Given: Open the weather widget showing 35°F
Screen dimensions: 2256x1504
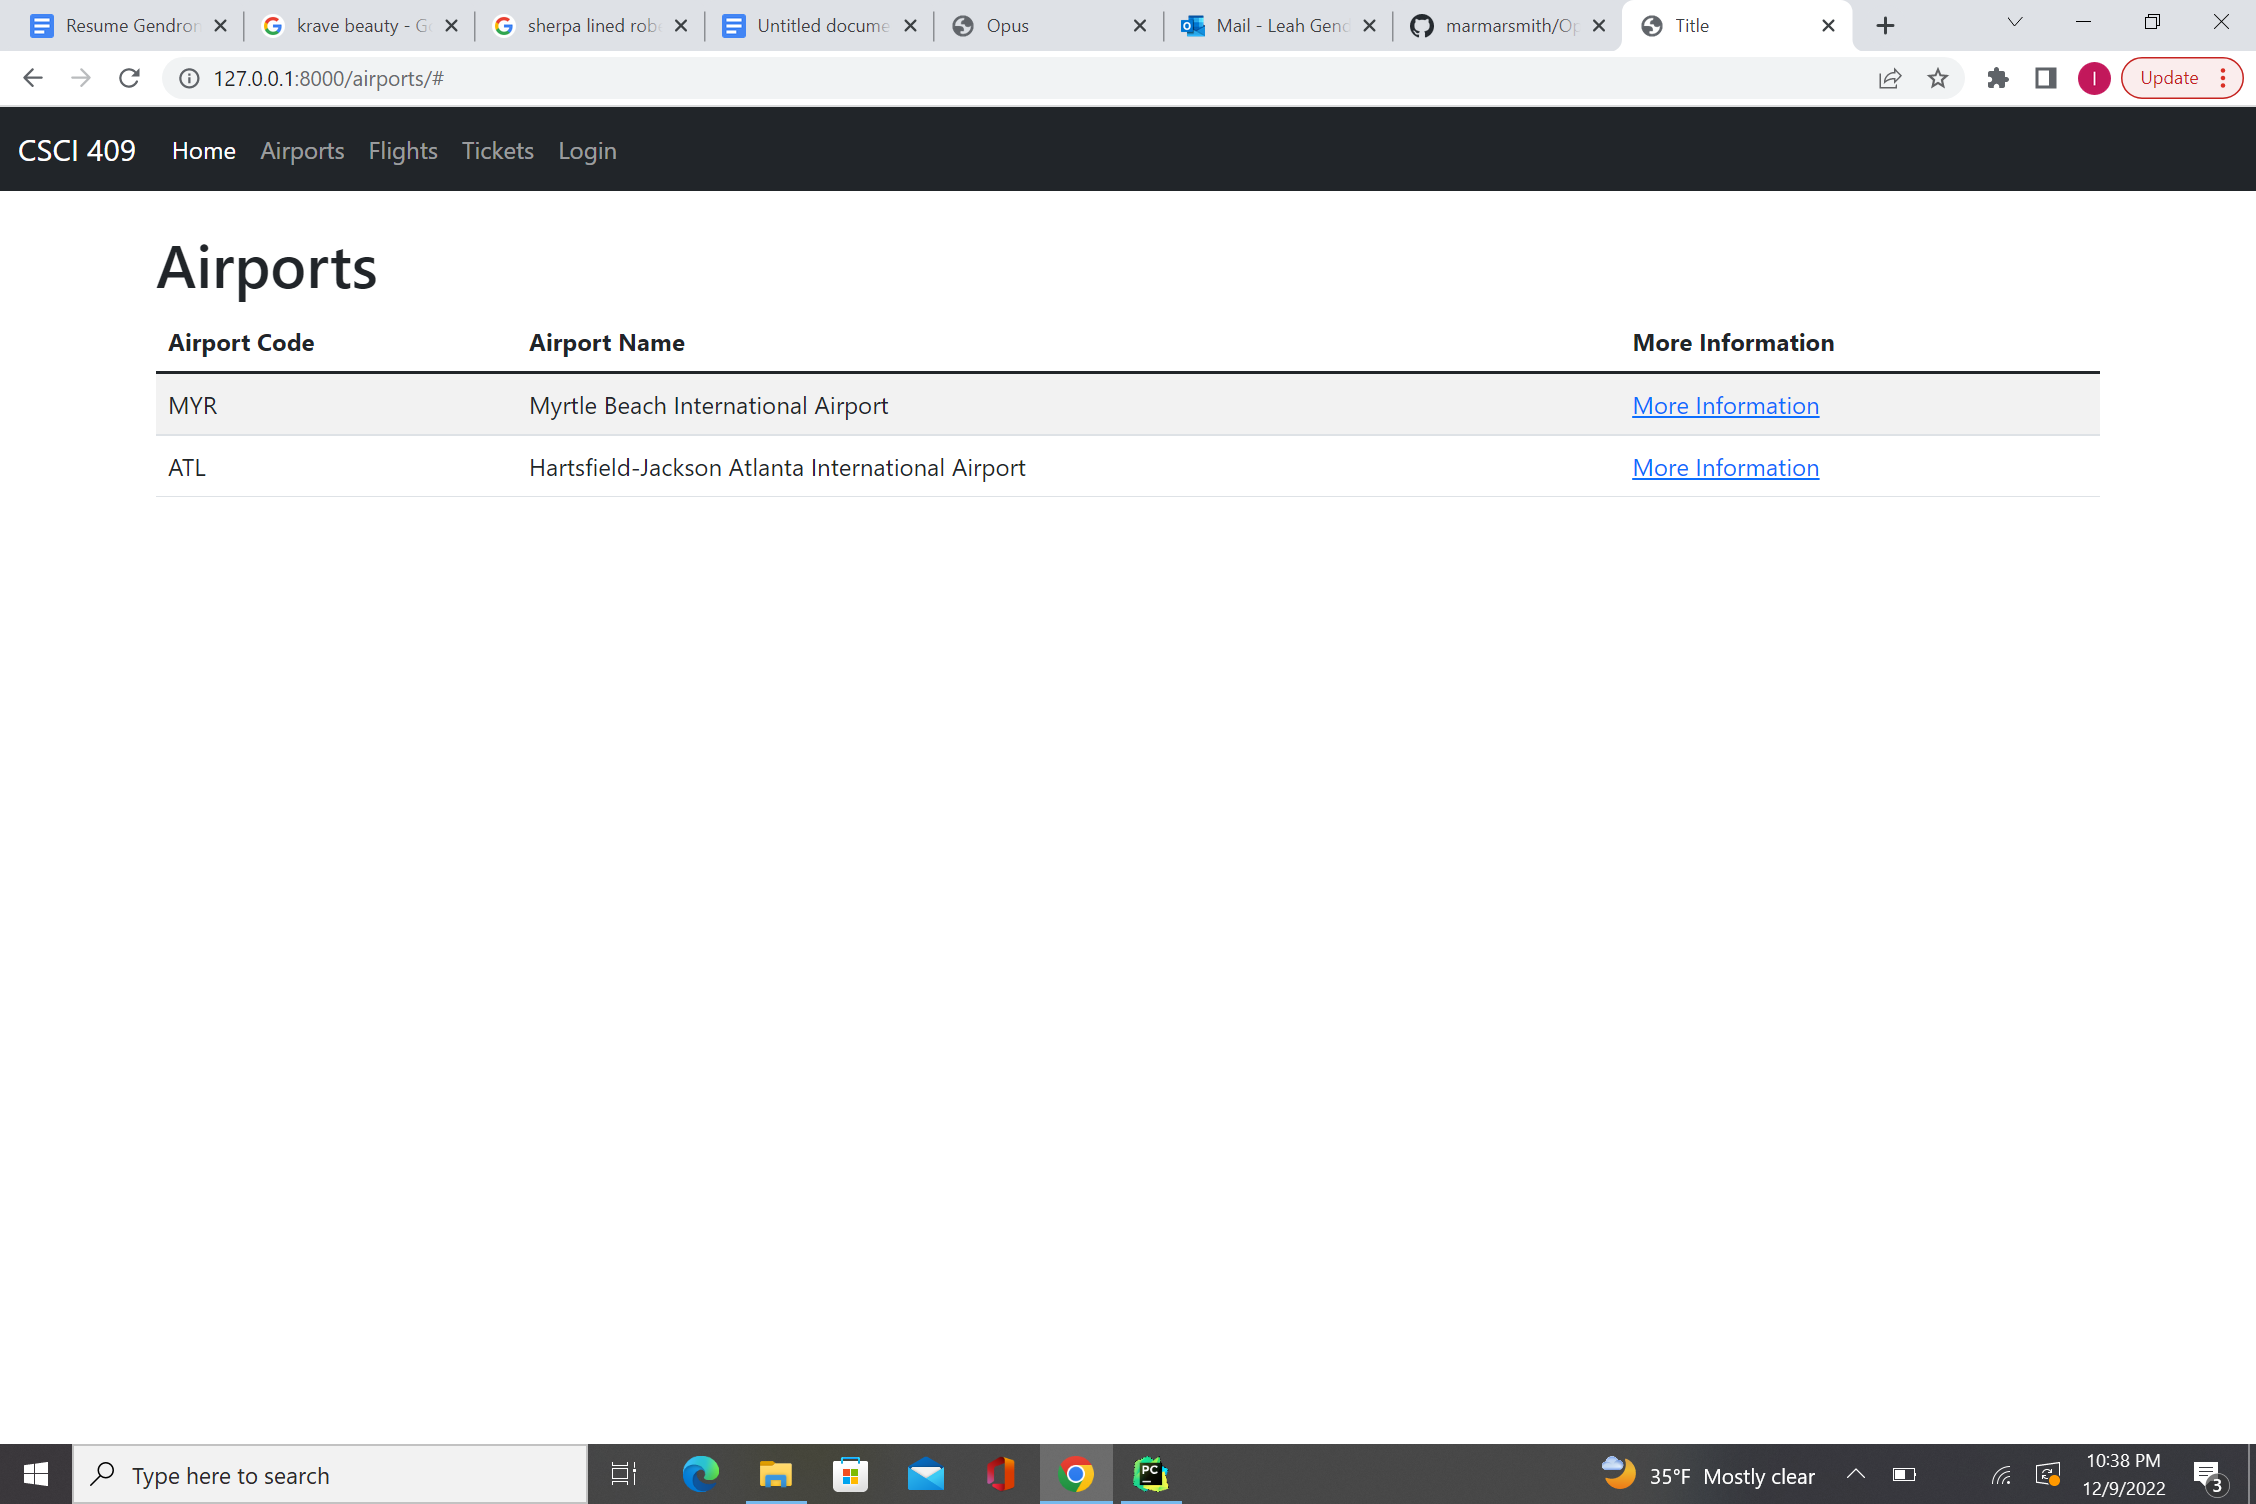Looking at the screenshot, I should click(1708, 1475).
